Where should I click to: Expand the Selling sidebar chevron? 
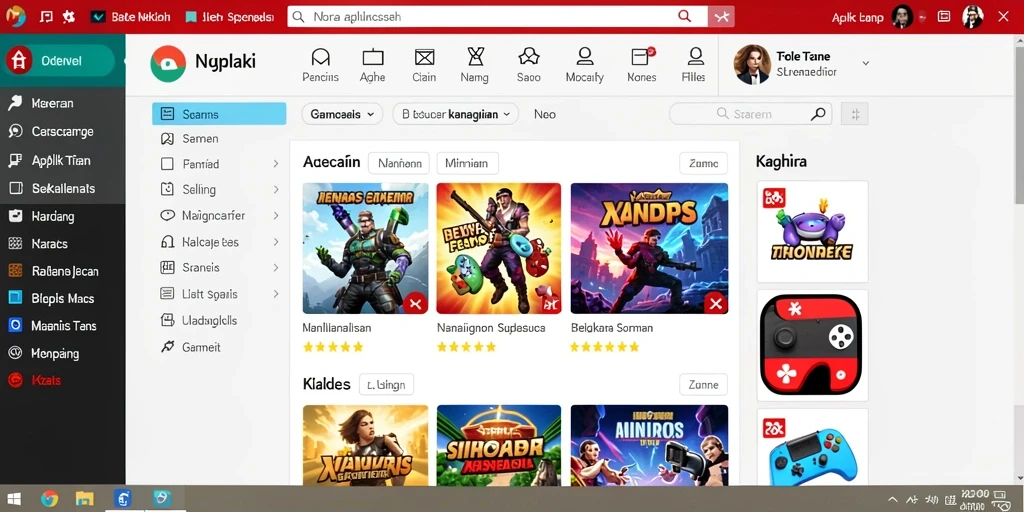pyautogui.click(x=276, y=189)
